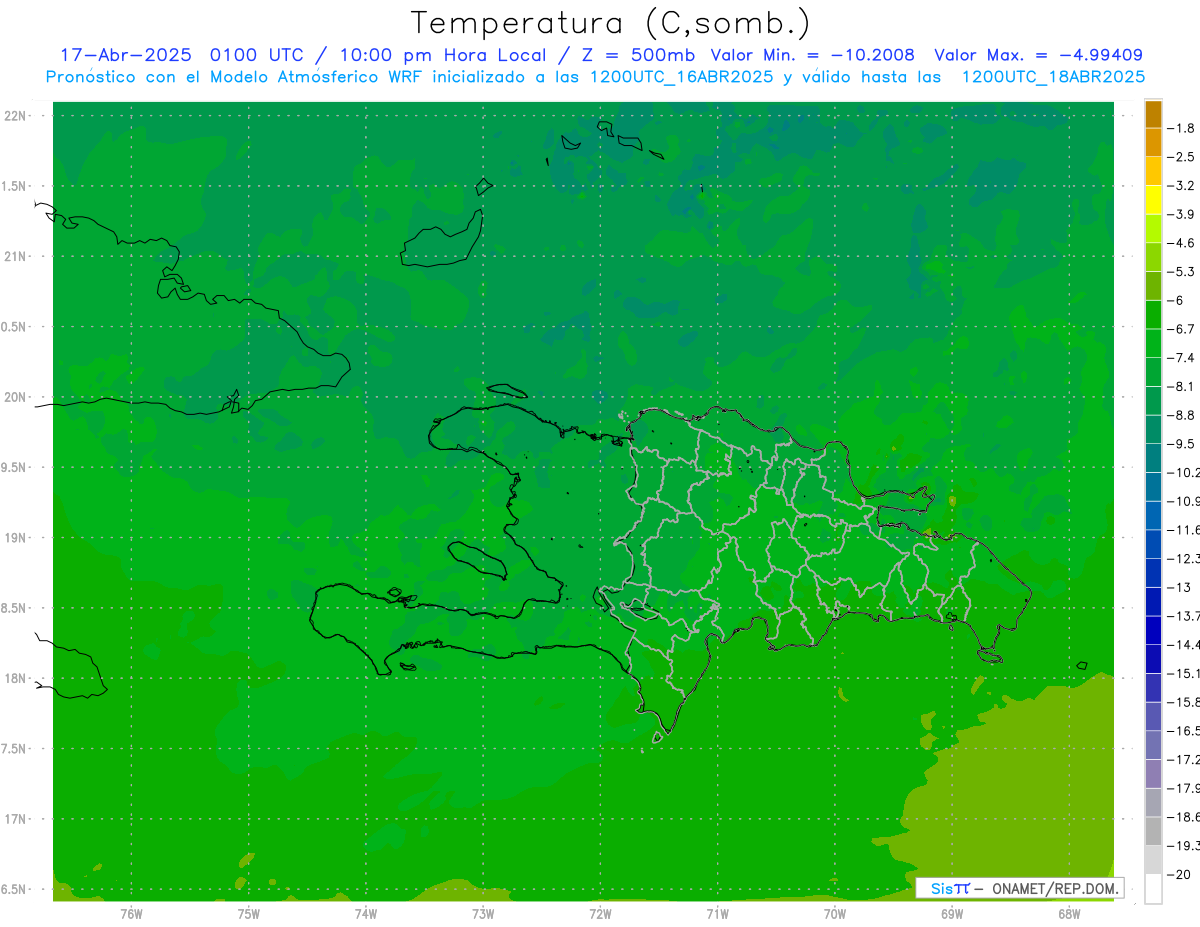The image size is (1200, 927).
Task: Click the "1200UTC_18ABR2025" valid-until time
Action: pos(1053,77)
